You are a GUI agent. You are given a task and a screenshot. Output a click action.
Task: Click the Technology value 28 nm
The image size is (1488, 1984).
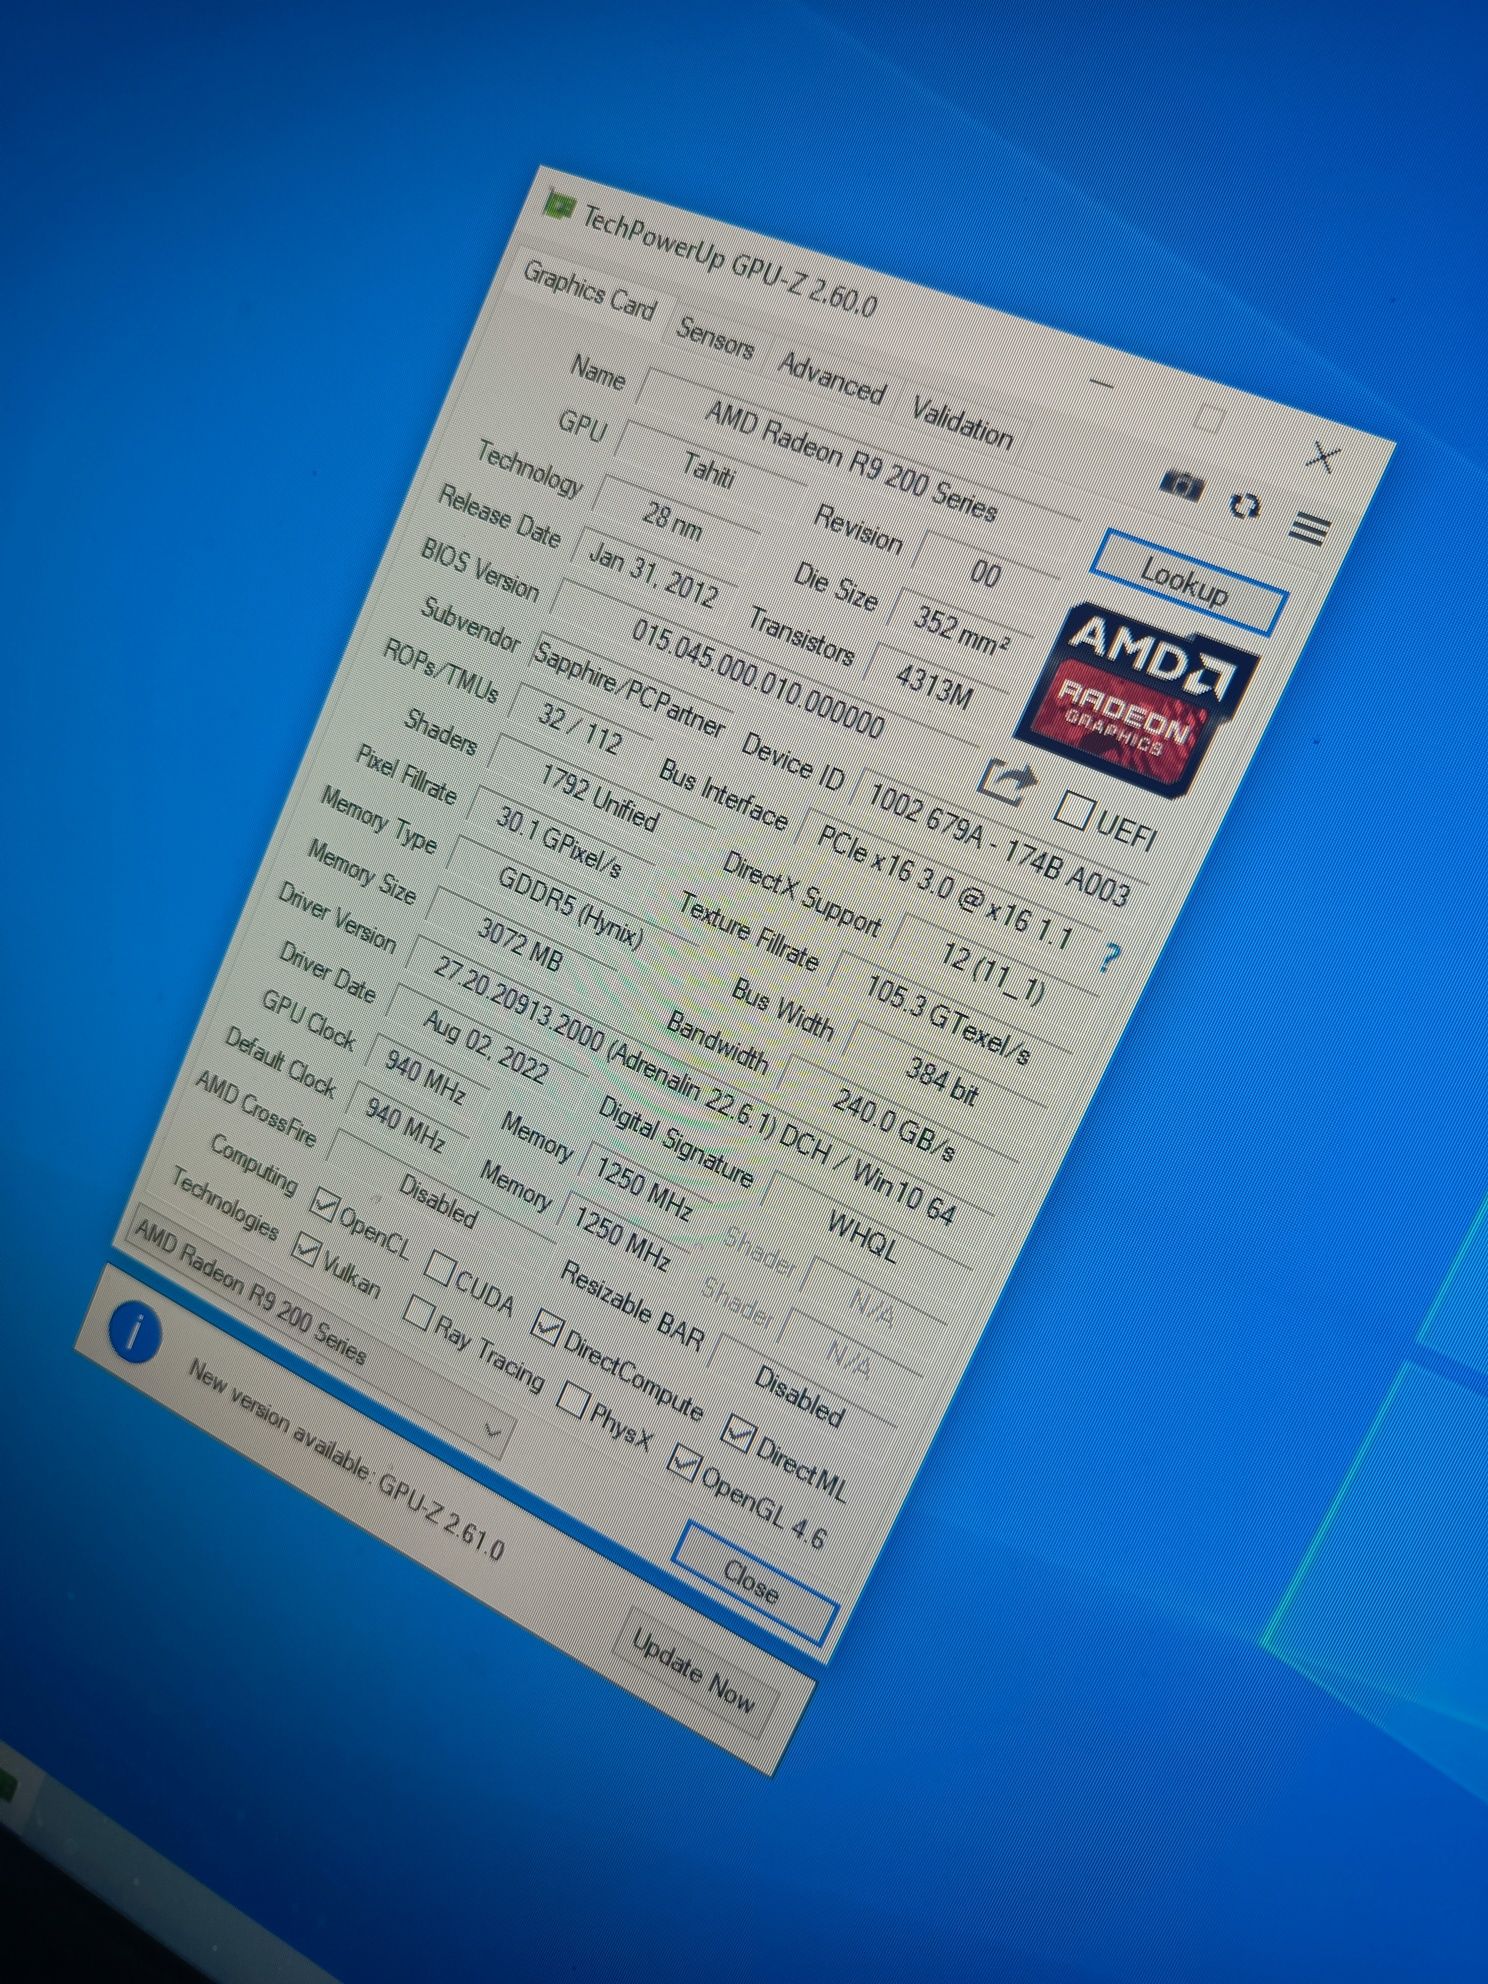point(672,520)
